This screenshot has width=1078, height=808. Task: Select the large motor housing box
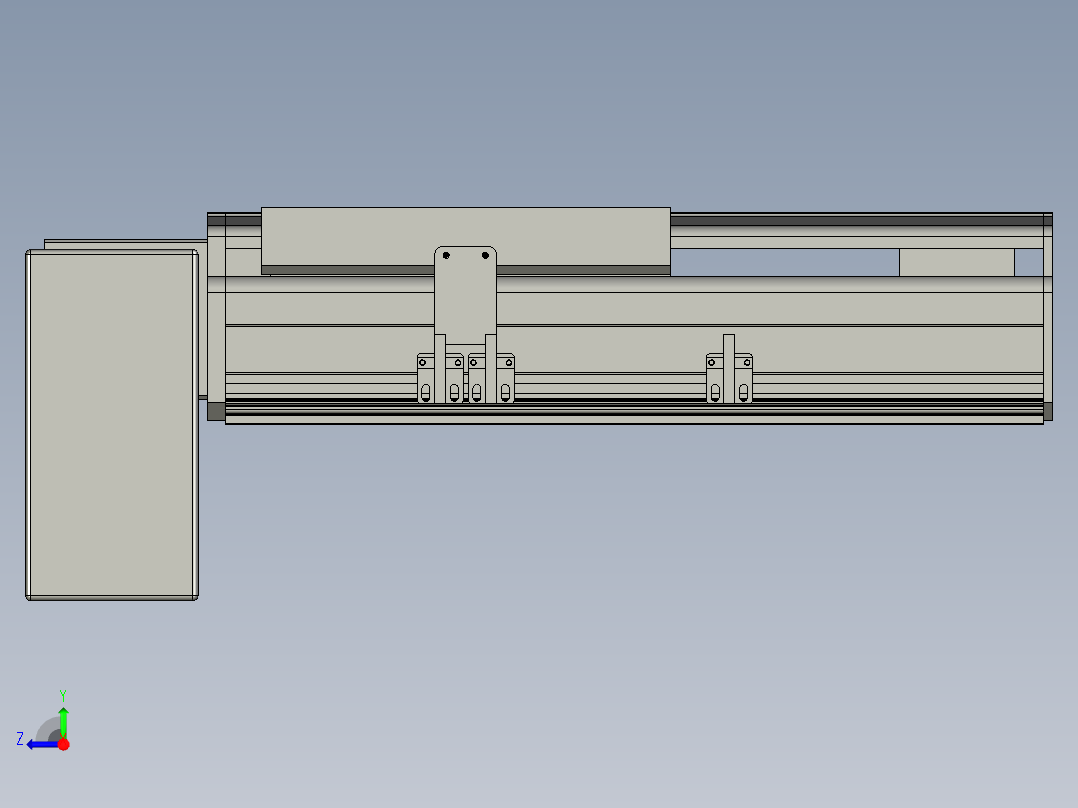112,425
